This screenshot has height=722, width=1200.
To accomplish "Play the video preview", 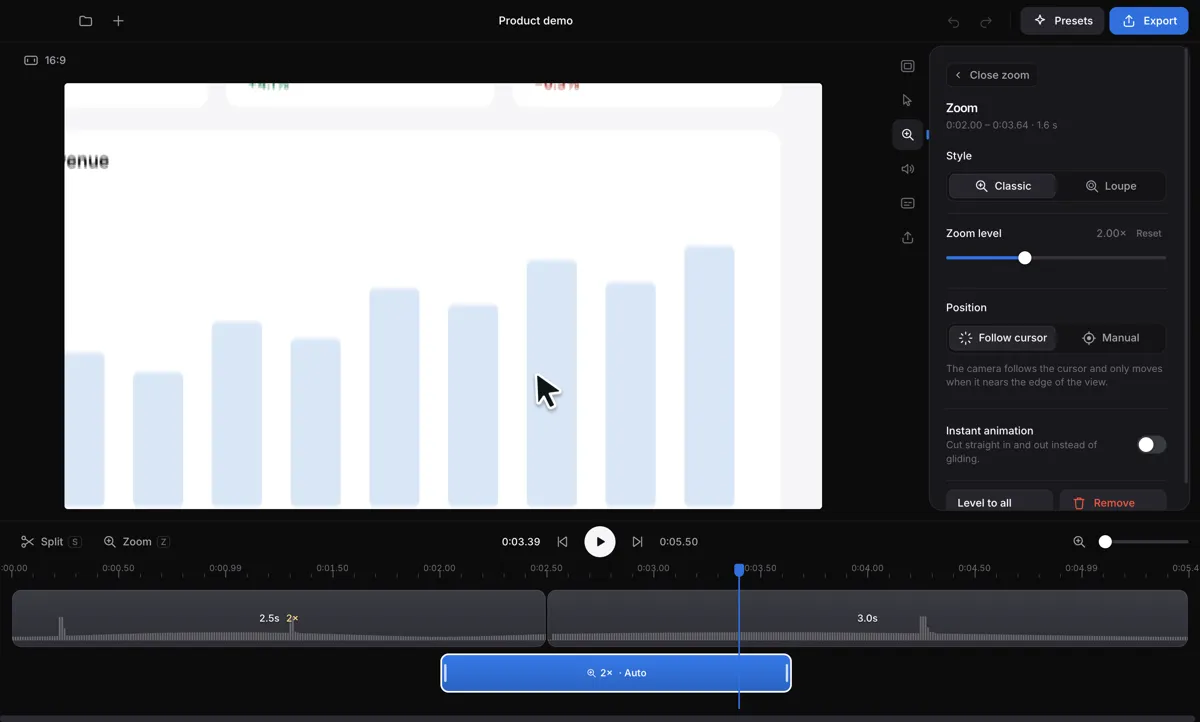I will 600,542.
